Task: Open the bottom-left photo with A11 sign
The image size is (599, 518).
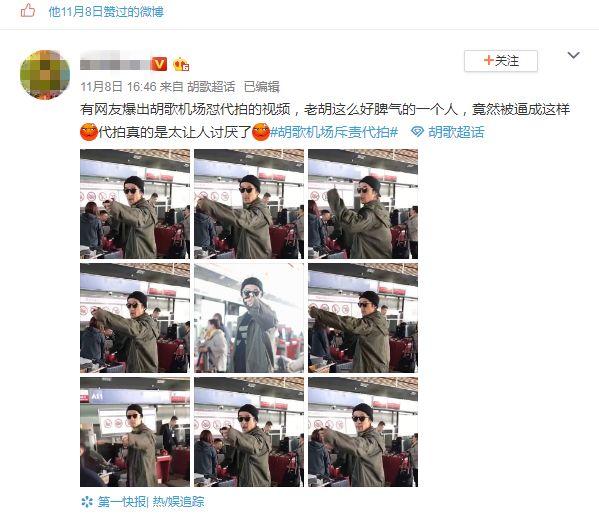Action: pyautogui.click(x=135, y=432)
